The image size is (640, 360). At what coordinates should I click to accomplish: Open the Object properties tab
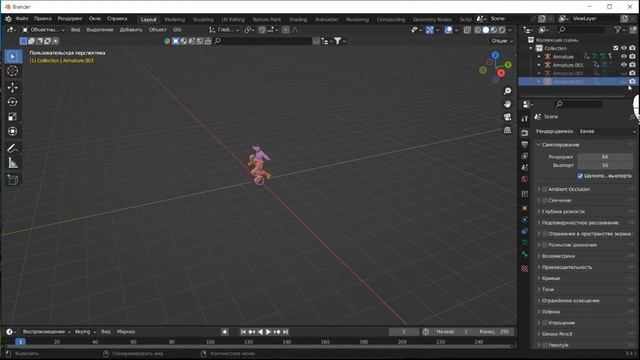coord(525,208)
